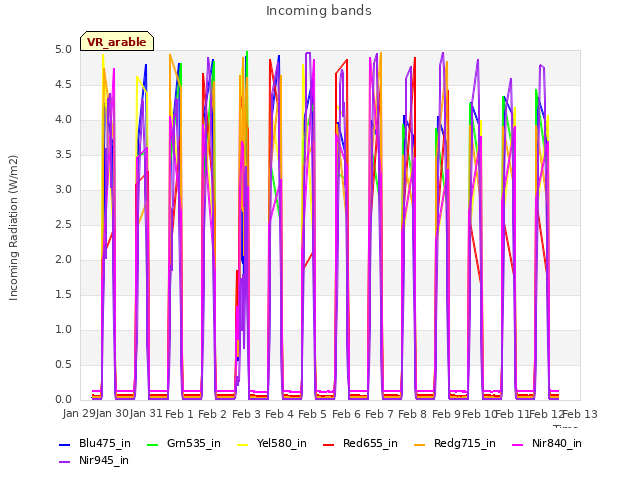Screen dimensions: 640x480
Task: Click the Incoming bands chart title
Action: point(319,11)
